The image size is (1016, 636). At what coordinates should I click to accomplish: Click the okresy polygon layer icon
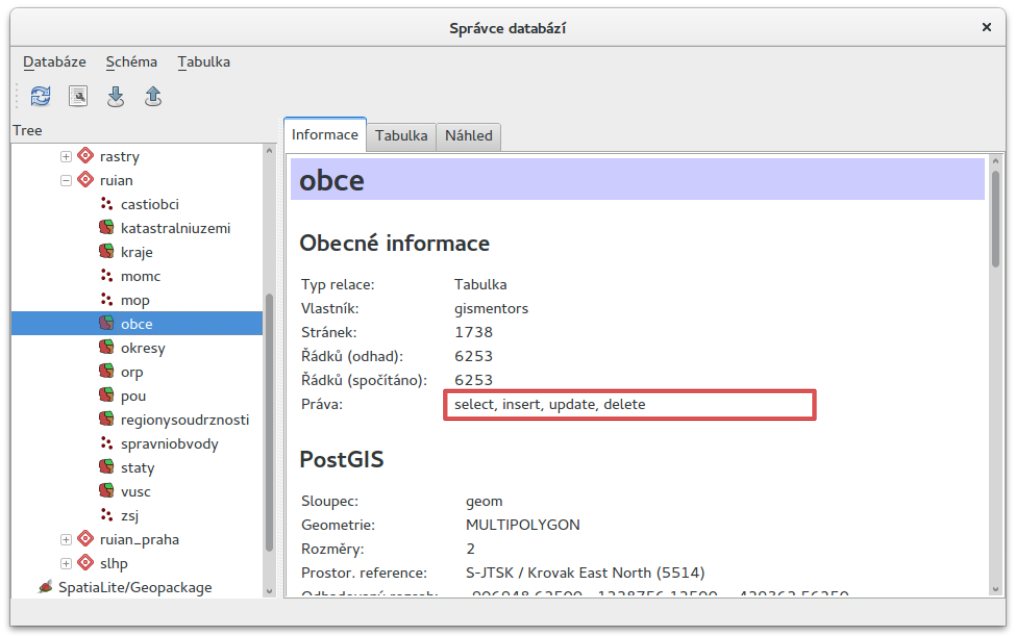(106, 347)
